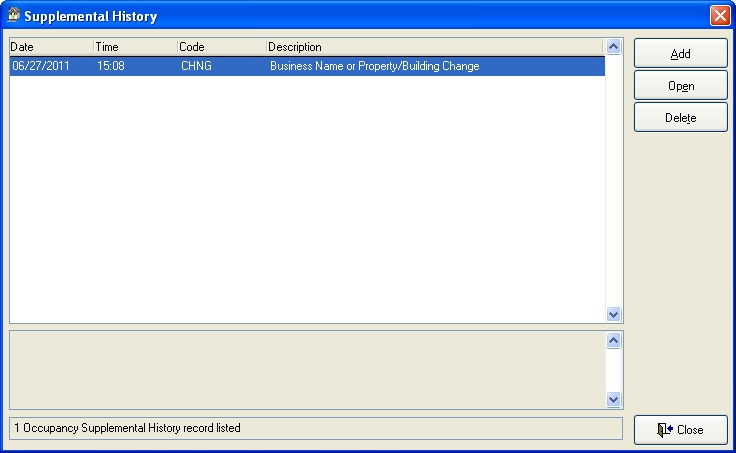Click the Supplemental History title bar icon
The width and height of the screenshot is (736, 453).
click(14, 16)
